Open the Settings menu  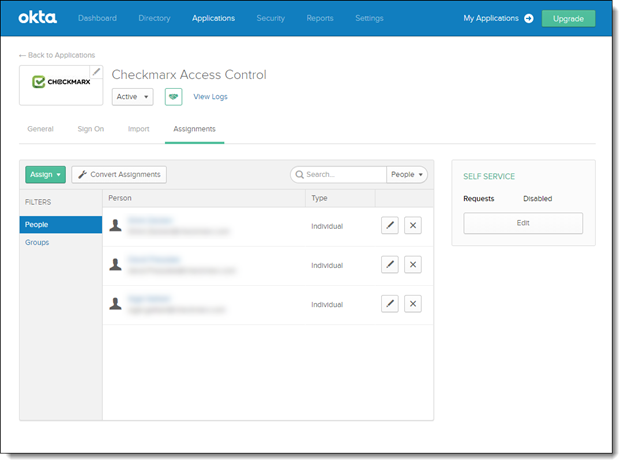(369, 18)
